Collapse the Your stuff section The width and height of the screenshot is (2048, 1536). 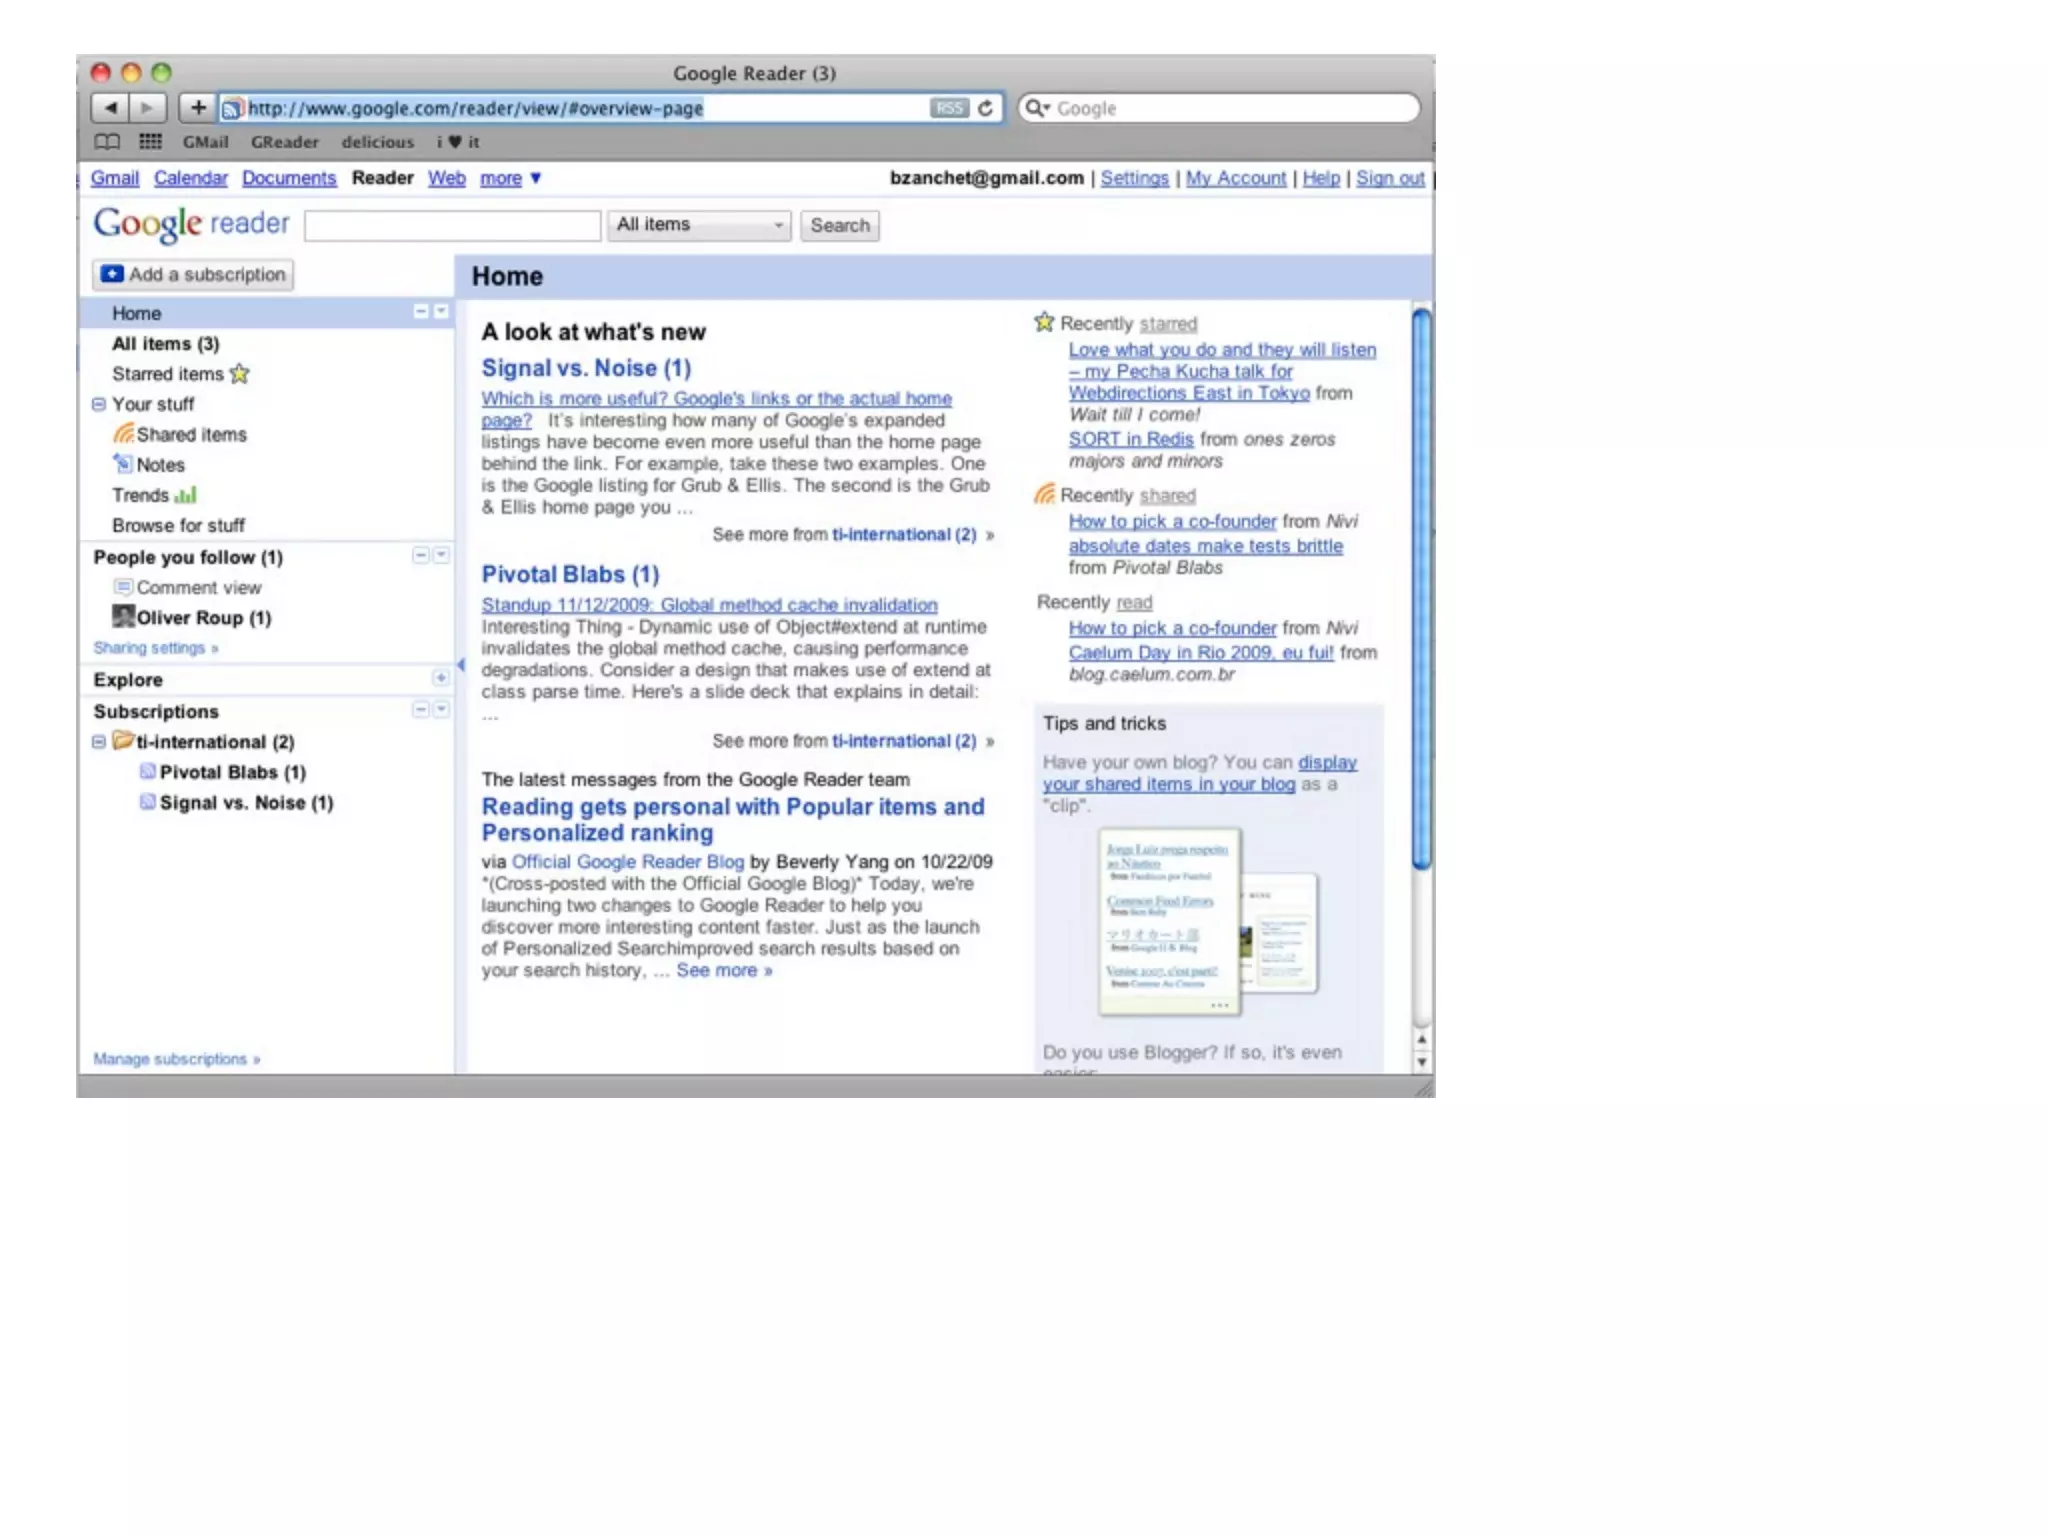click(99, 405)
